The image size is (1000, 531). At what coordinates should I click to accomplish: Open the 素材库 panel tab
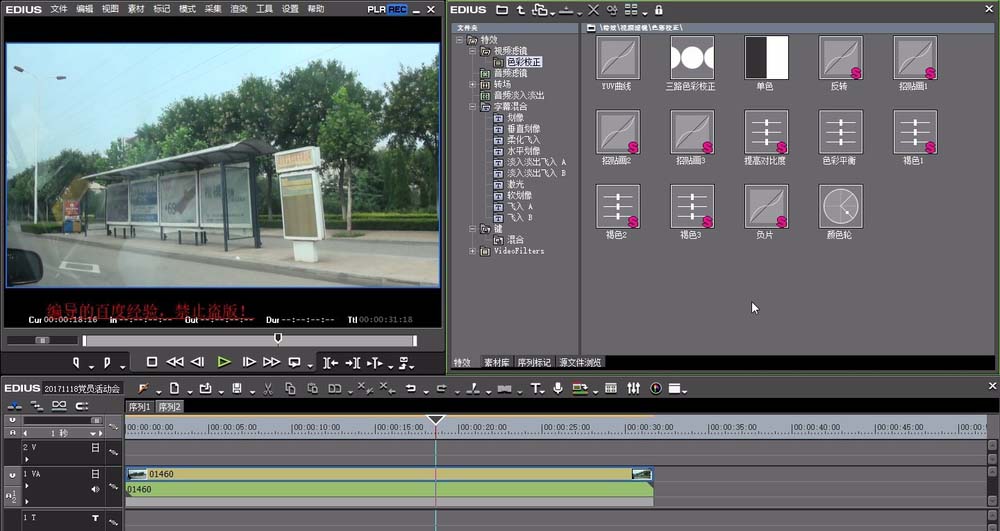pyautogui.click(x=496, y=362)
